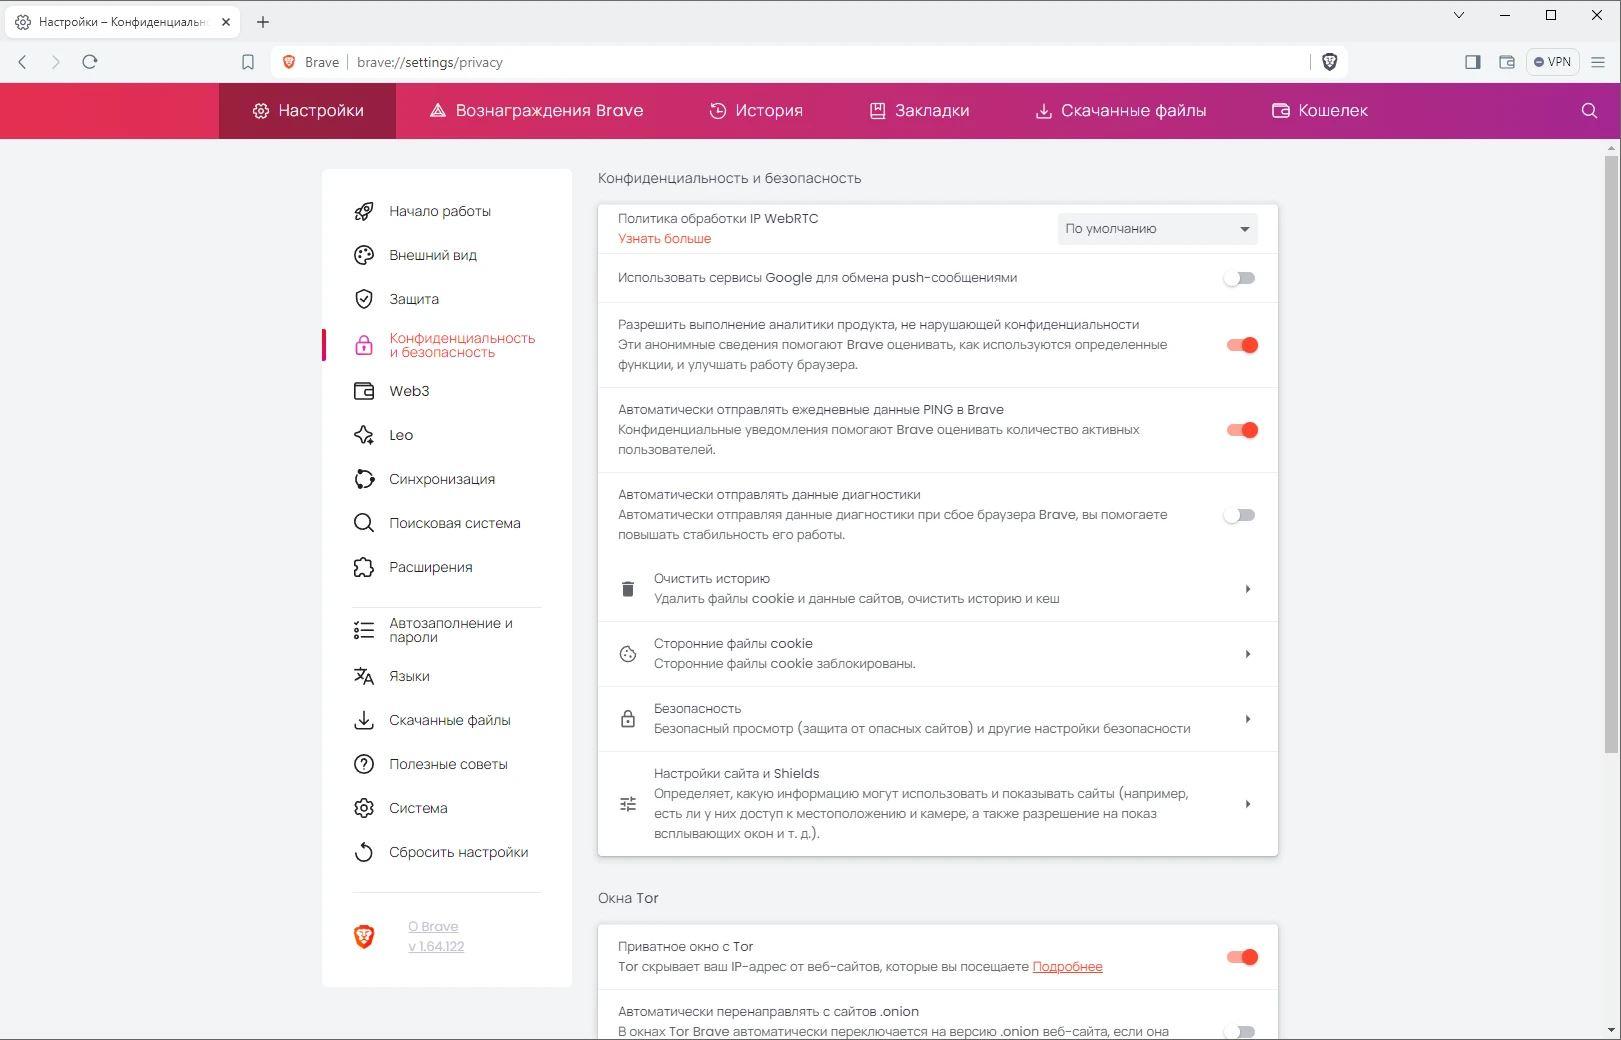Open a new tab with plus button

(263, 22)
